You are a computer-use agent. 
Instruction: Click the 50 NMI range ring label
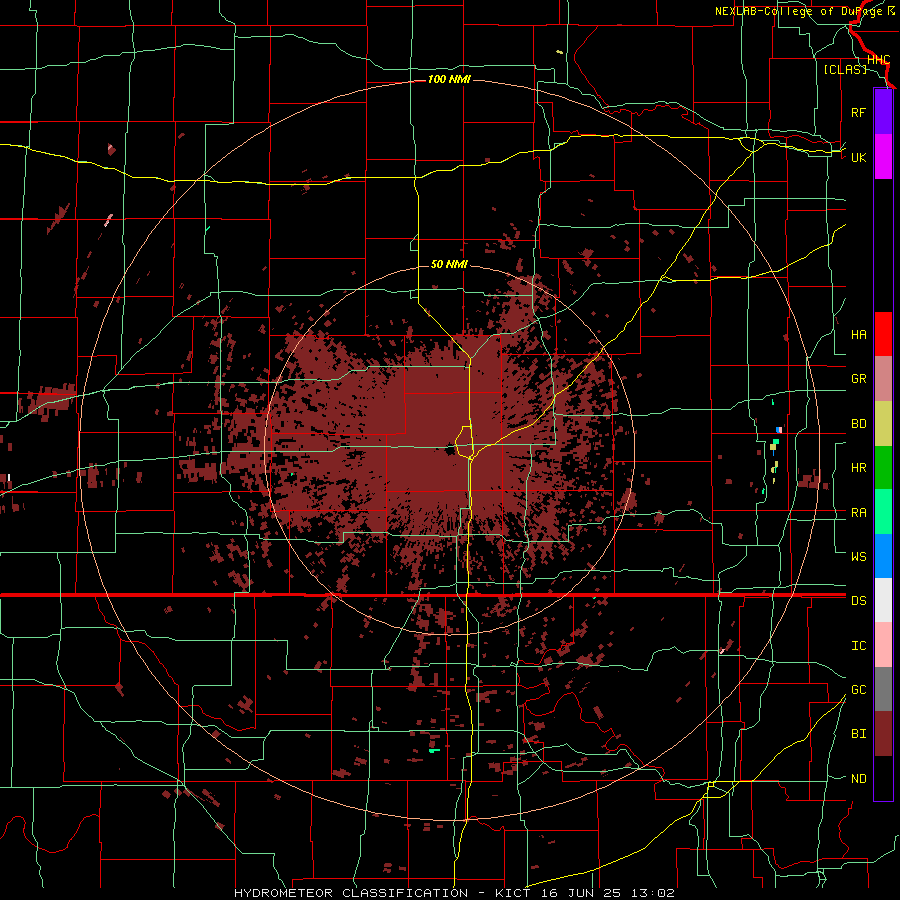coord(449,264)
